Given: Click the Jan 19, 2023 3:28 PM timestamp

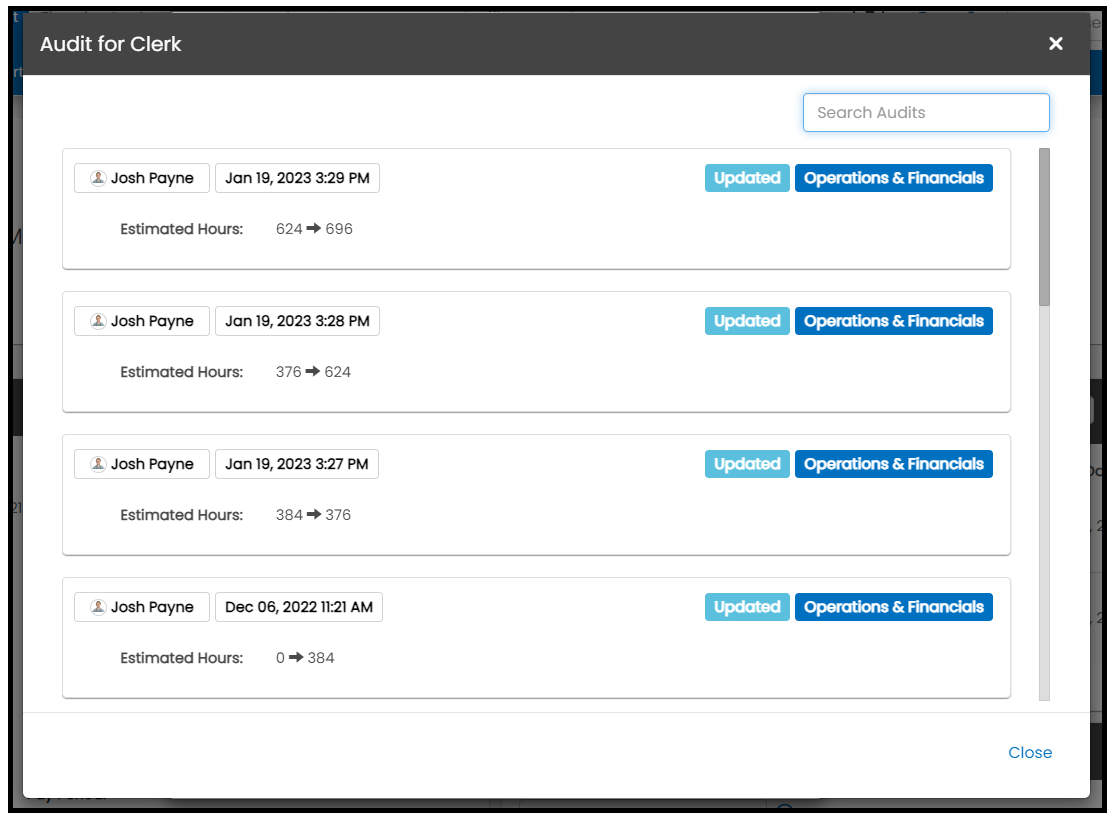Looking at the screenshot, I should pyautogui.click(x=297, y=321).
